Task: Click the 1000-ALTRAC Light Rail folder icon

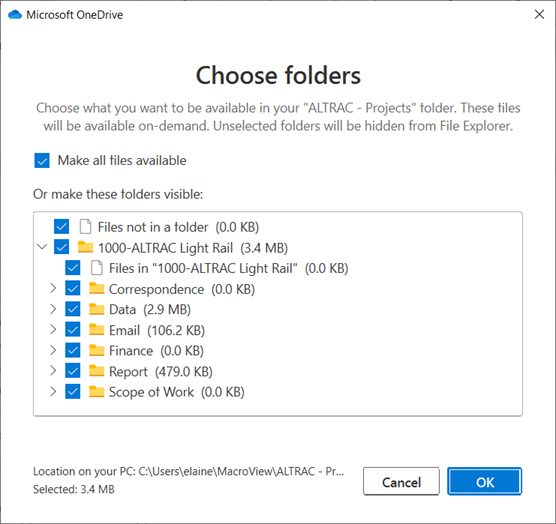Action: (x=85, y=247)
